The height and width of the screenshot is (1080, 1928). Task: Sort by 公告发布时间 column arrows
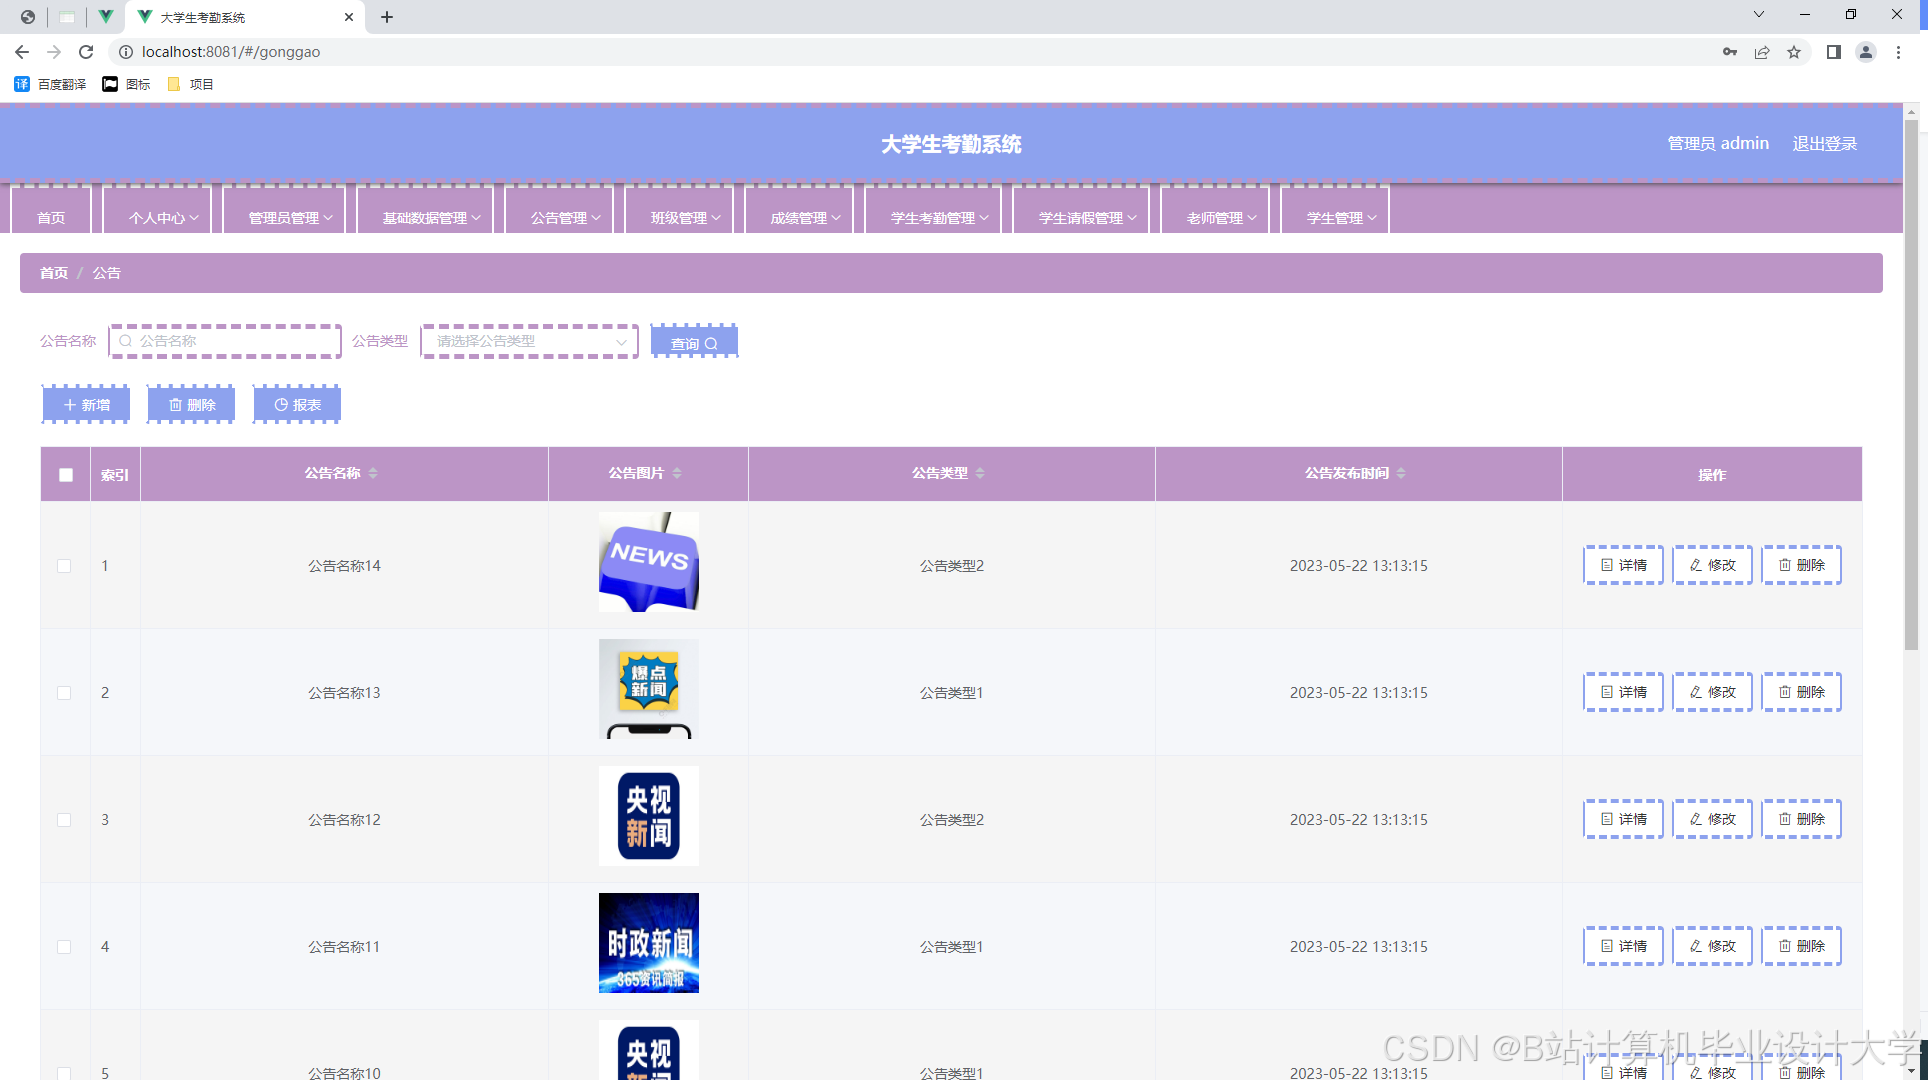click(x=1401, y=473)
